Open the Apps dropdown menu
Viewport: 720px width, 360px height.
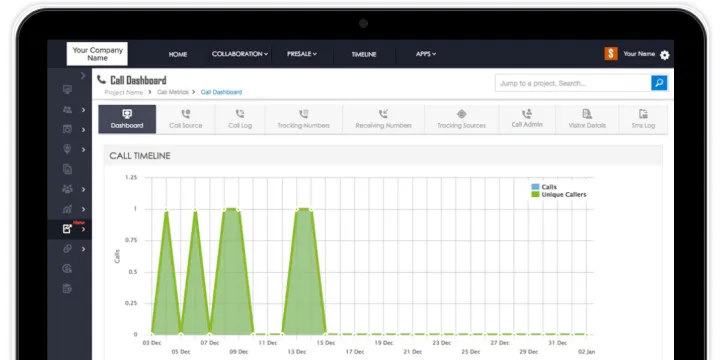(x=426, y=54)
